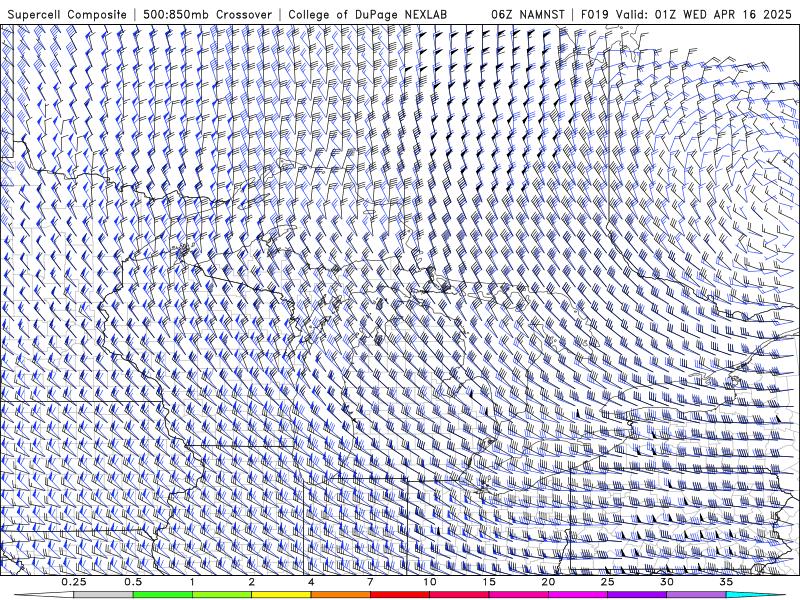
Task: Click the '4' color scale label
Action: click(311, 582)
